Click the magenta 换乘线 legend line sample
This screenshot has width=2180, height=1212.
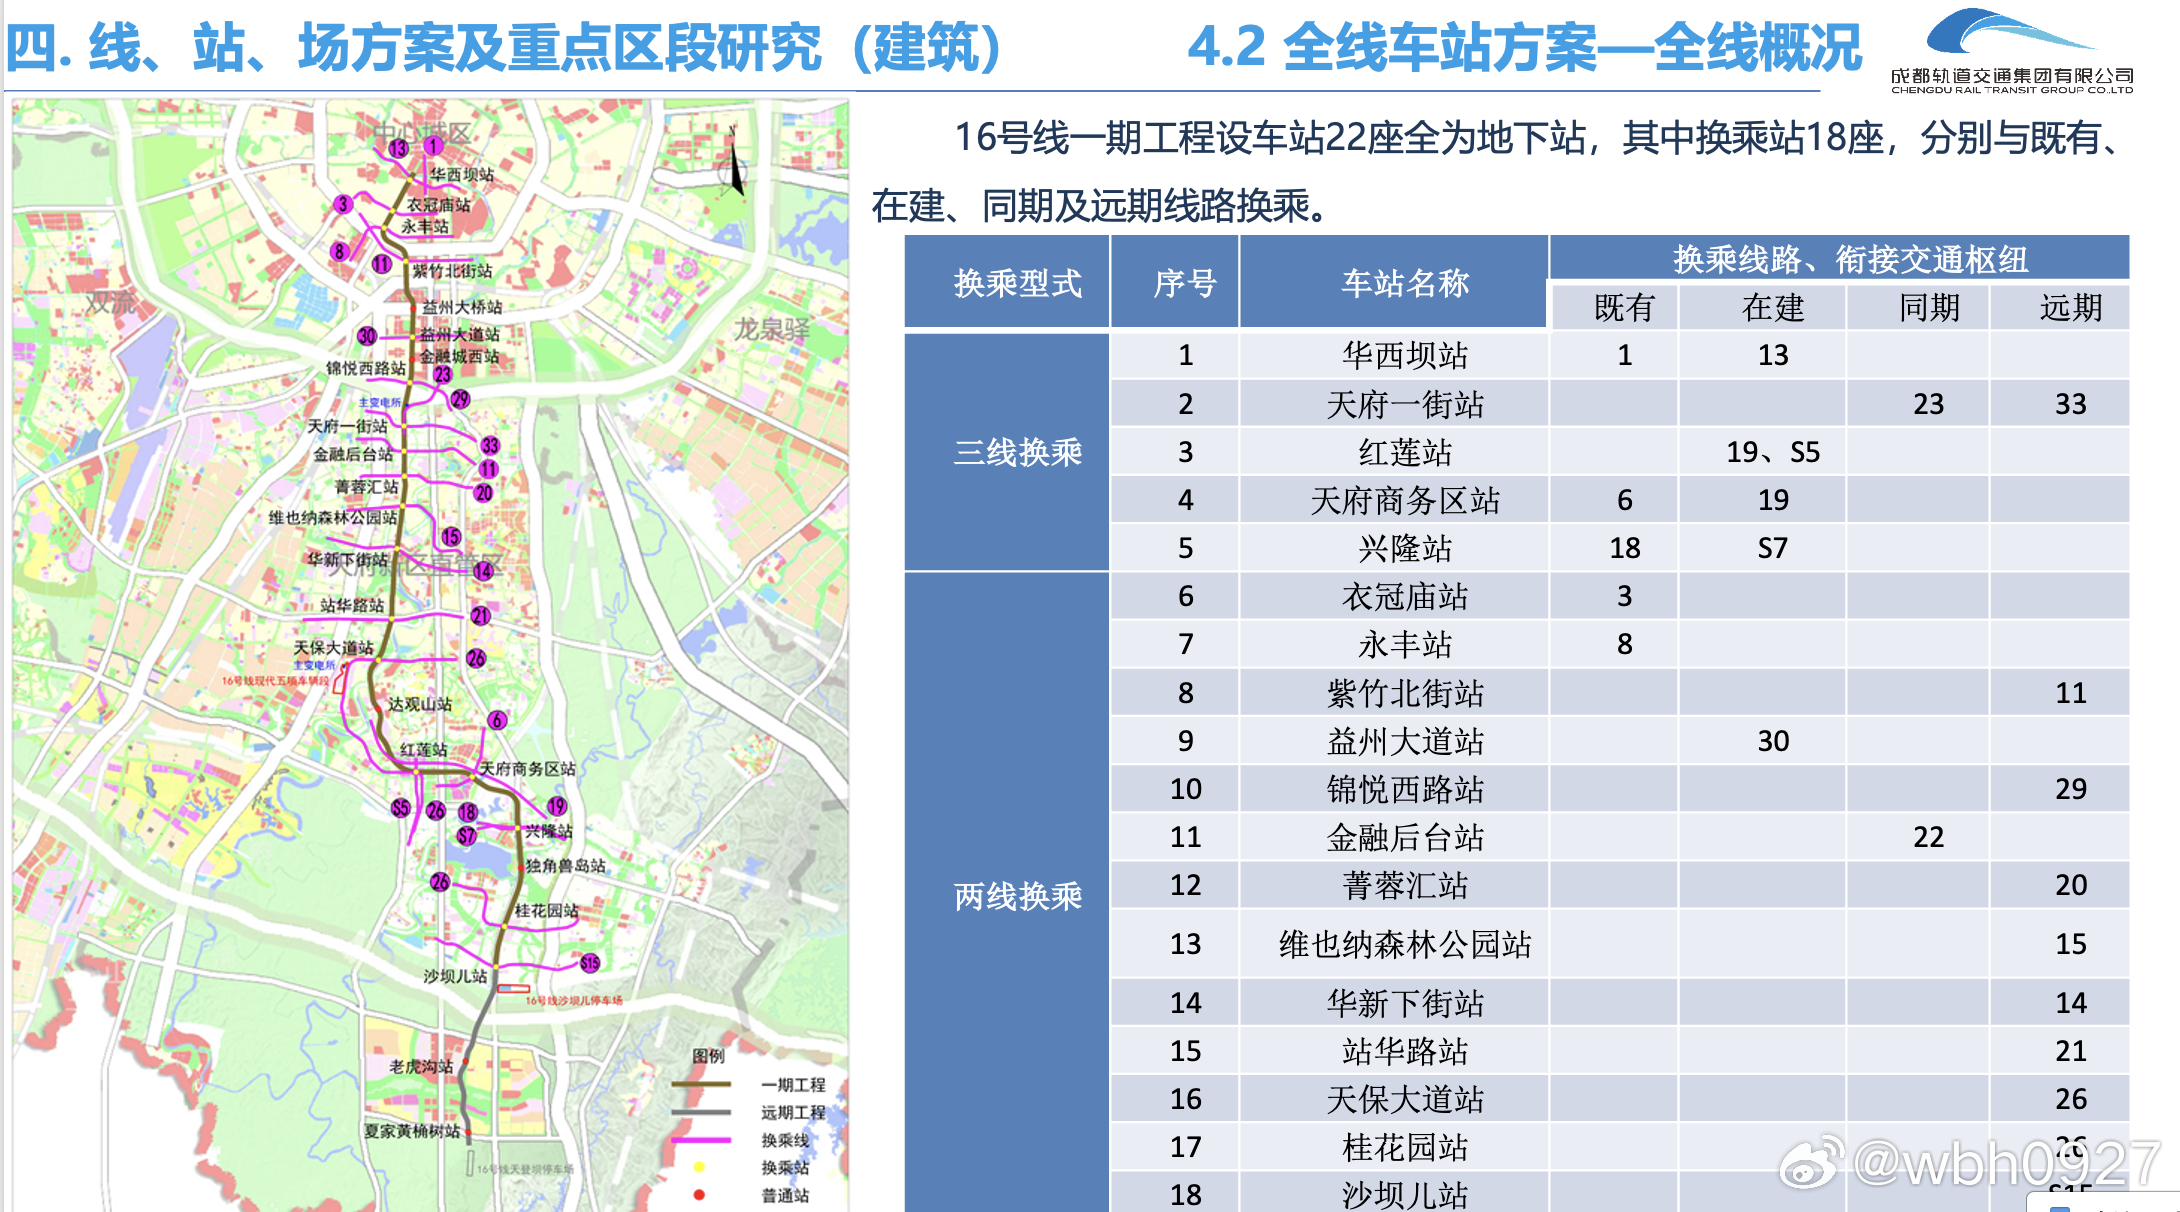701,1140
